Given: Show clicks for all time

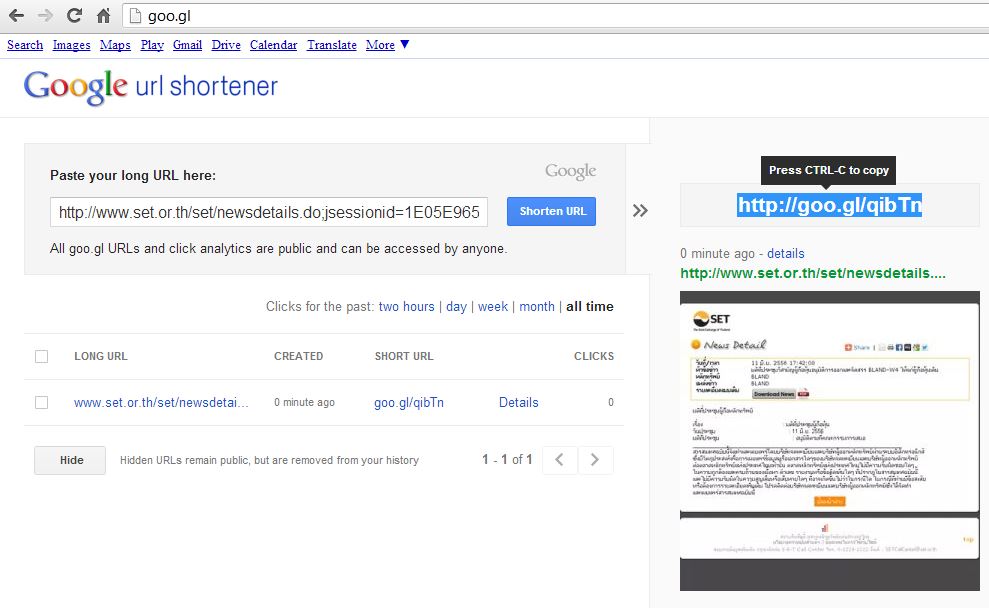Looking at the screenshot, I should point(590,307).
